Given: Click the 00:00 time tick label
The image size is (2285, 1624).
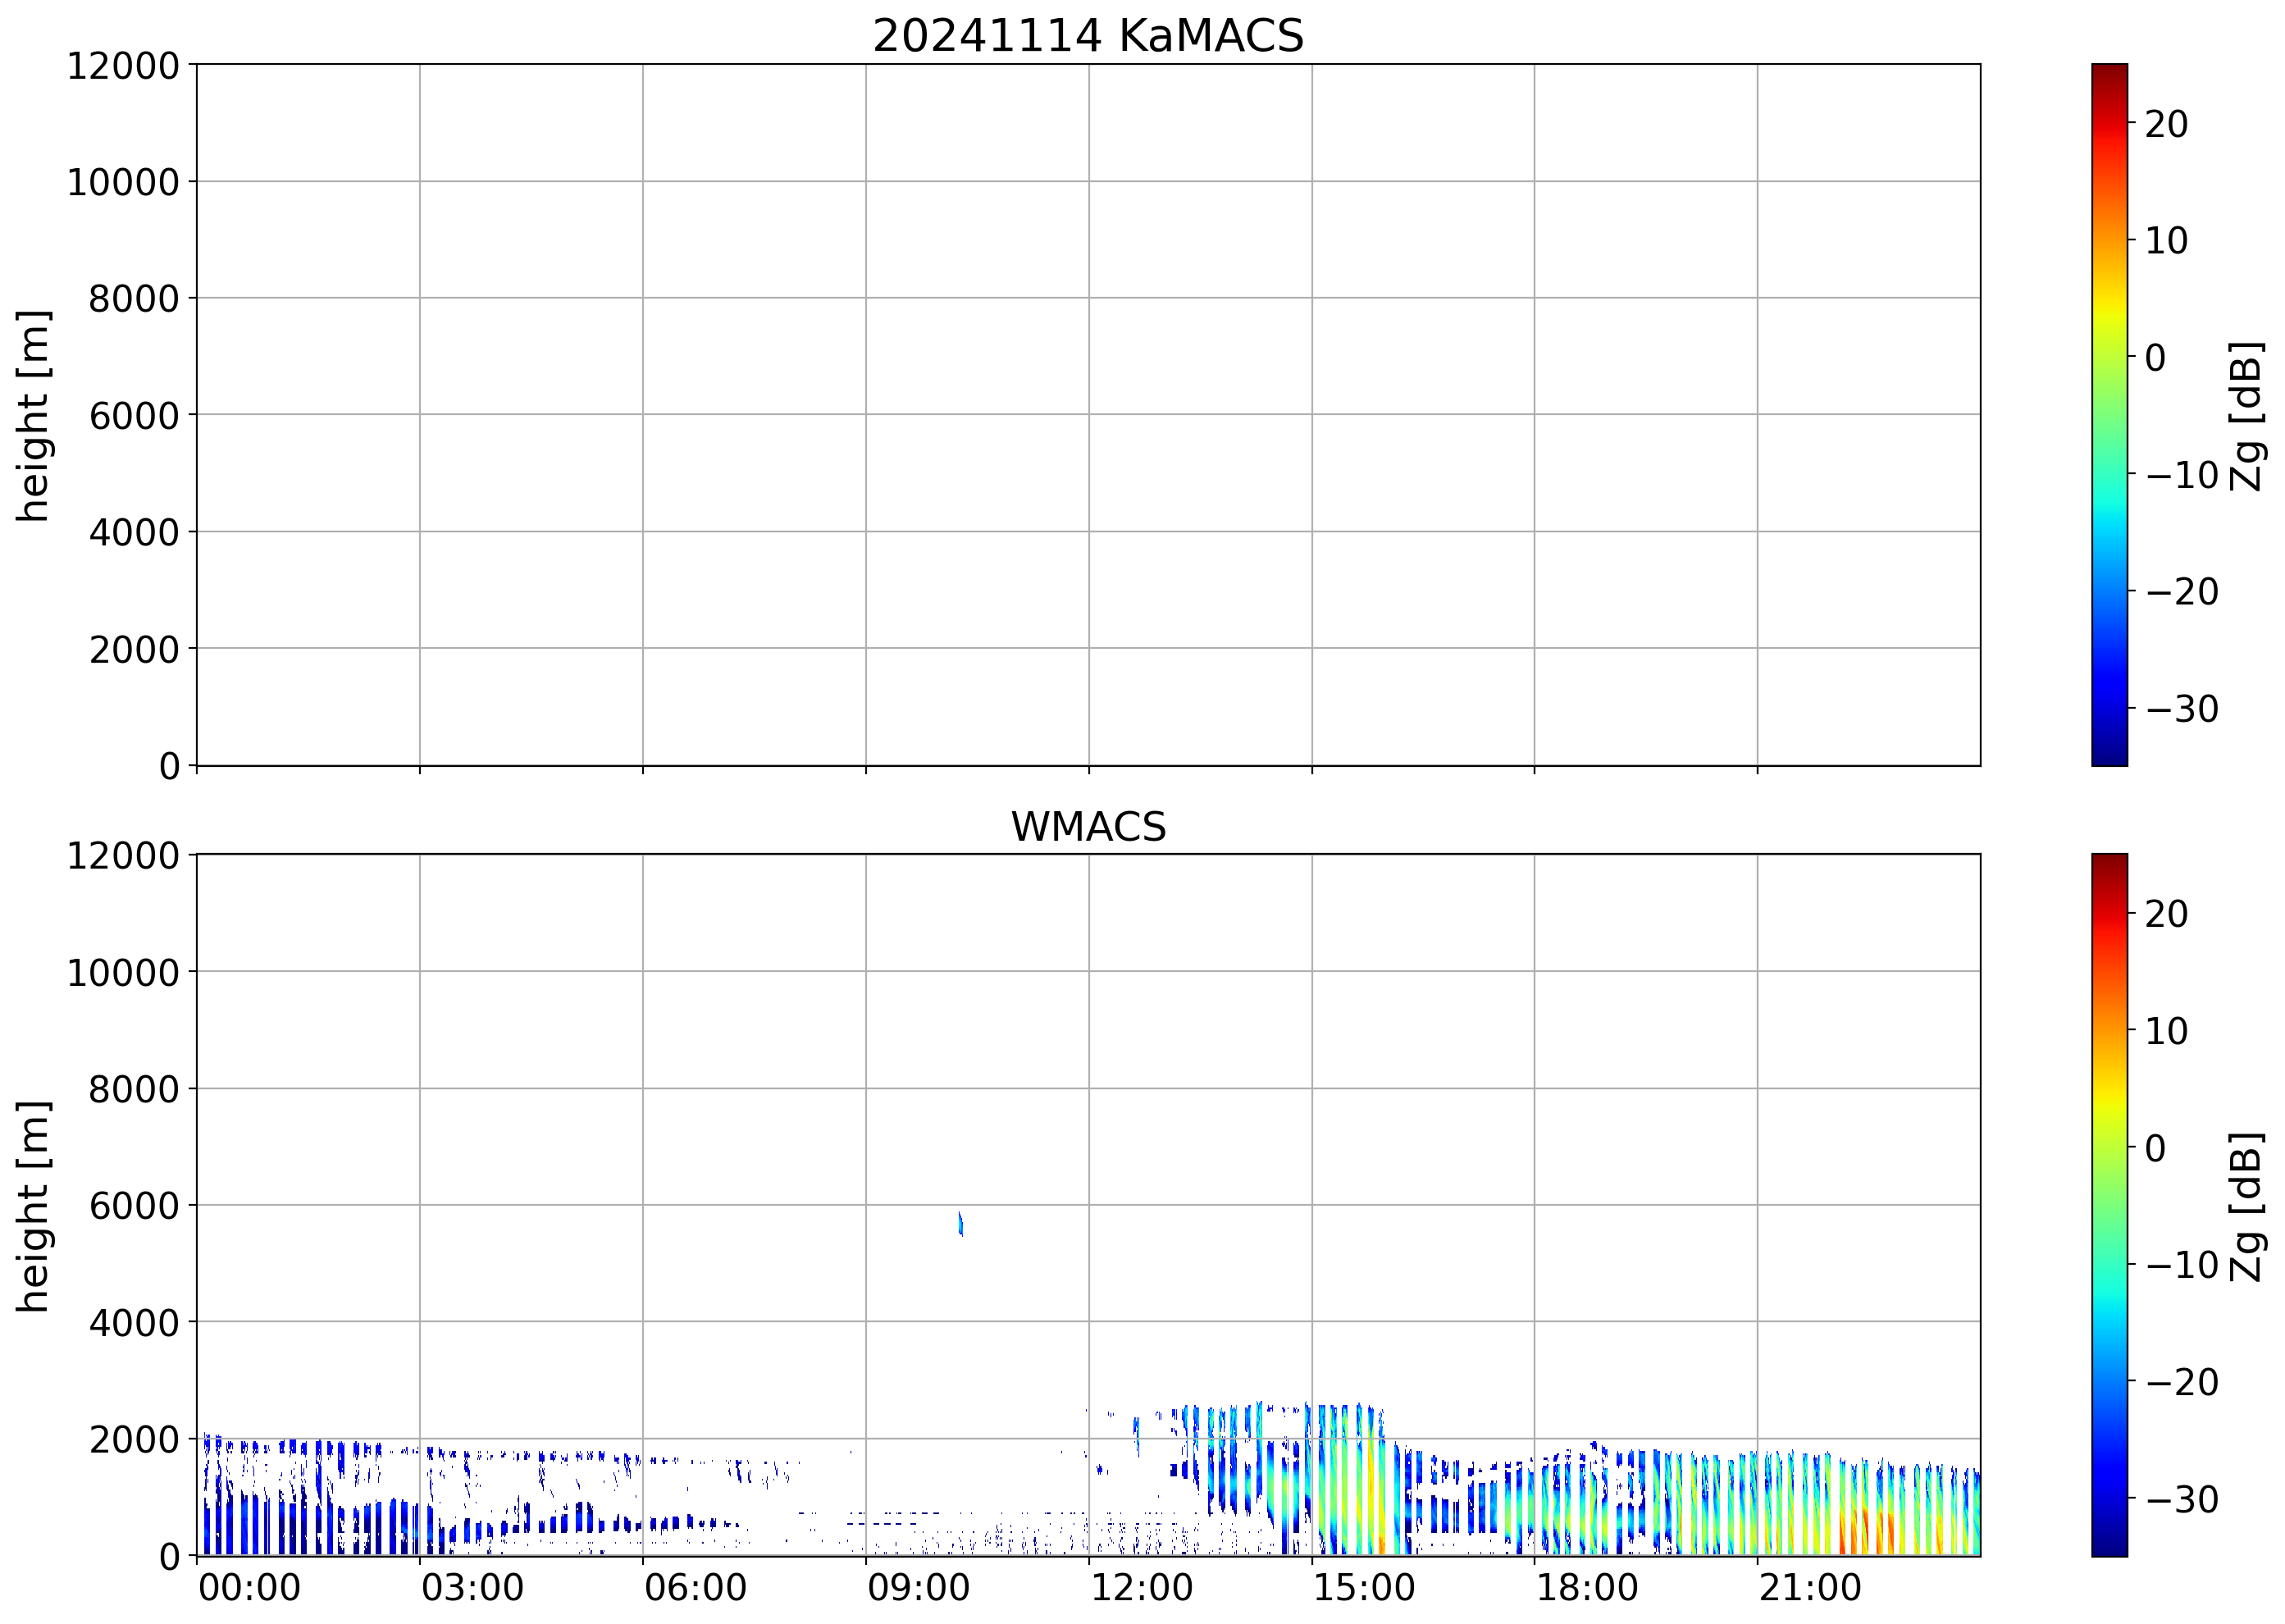Looking at the screenshot, I should point(249,1588).
